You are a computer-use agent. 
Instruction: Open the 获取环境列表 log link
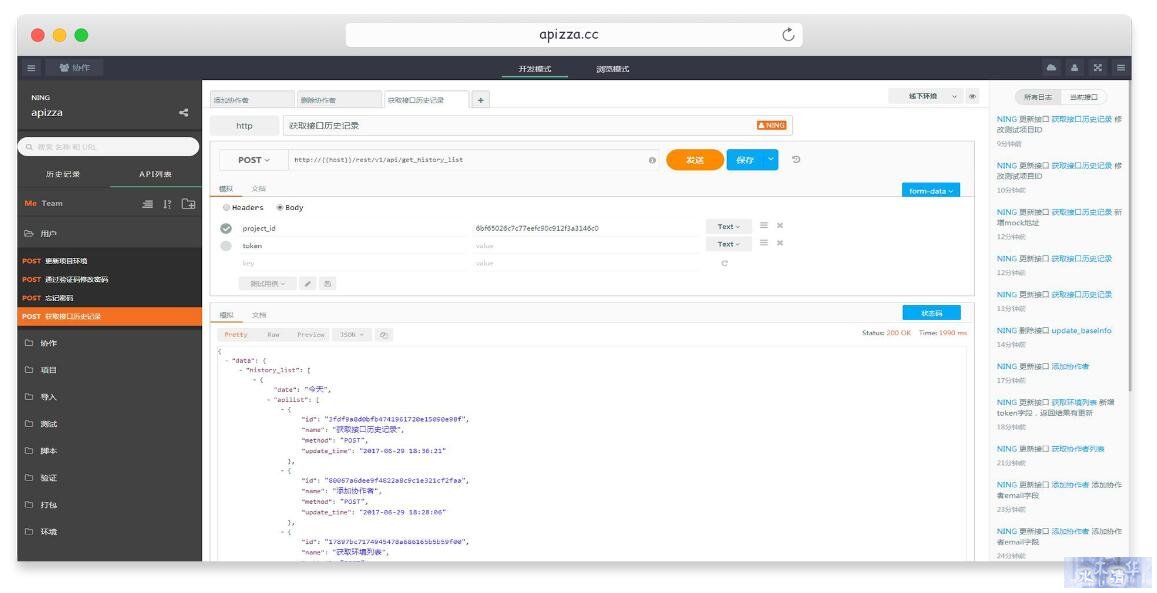tap(1074, 403)
